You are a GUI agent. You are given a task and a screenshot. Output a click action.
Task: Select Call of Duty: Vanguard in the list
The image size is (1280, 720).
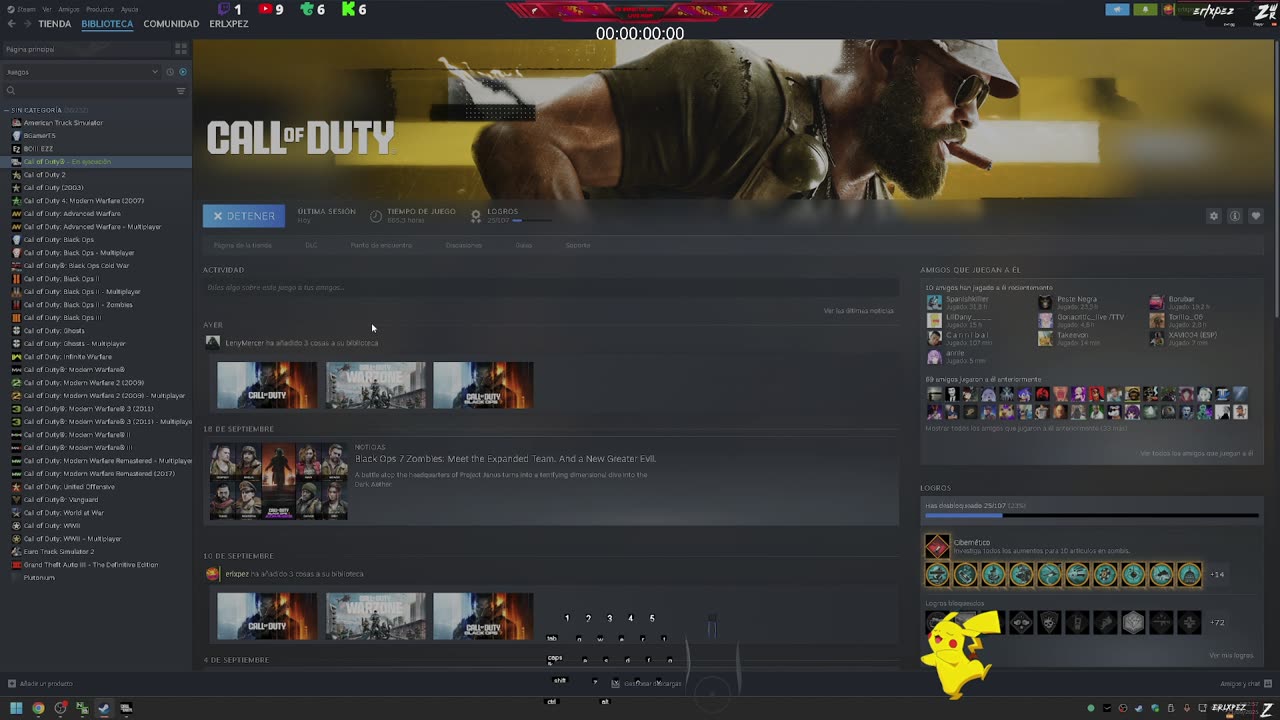(x=60, y=500)
